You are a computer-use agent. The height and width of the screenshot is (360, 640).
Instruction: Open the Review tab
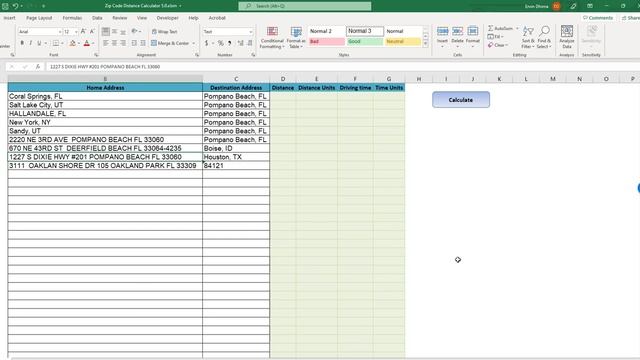coord(120,18)
